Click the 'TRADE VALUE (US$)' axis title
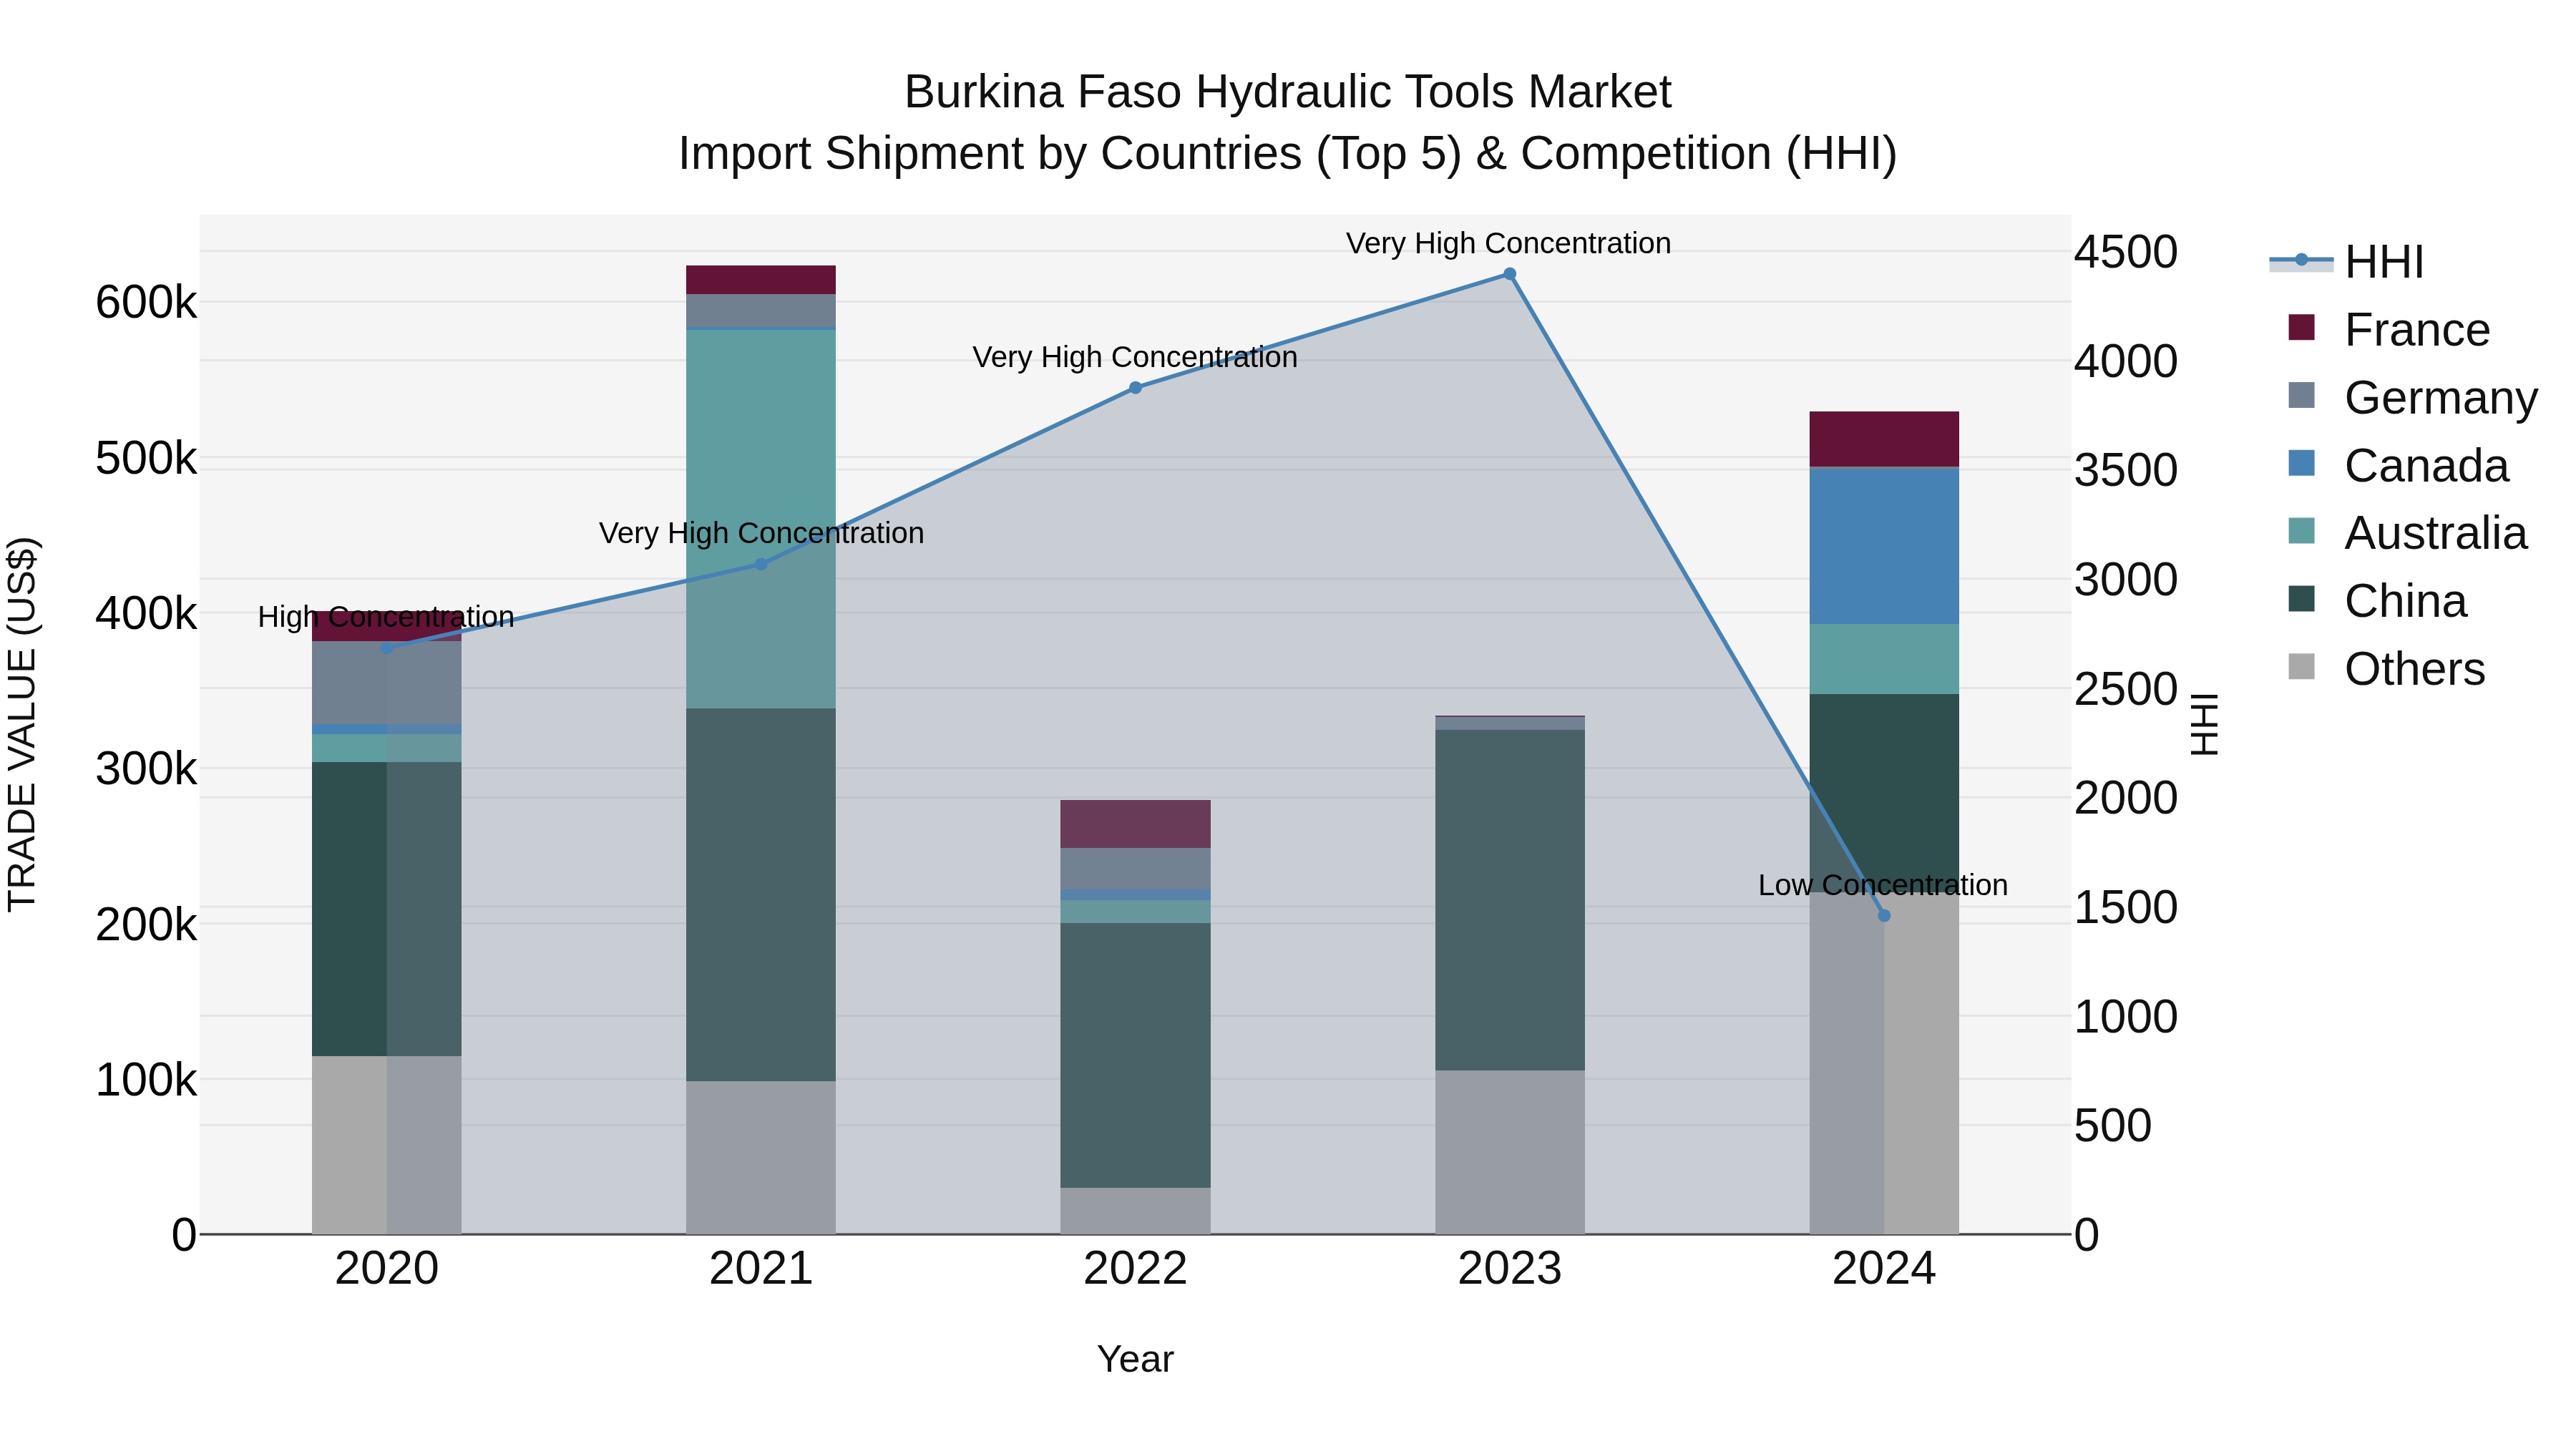 (x=22, y=724)
